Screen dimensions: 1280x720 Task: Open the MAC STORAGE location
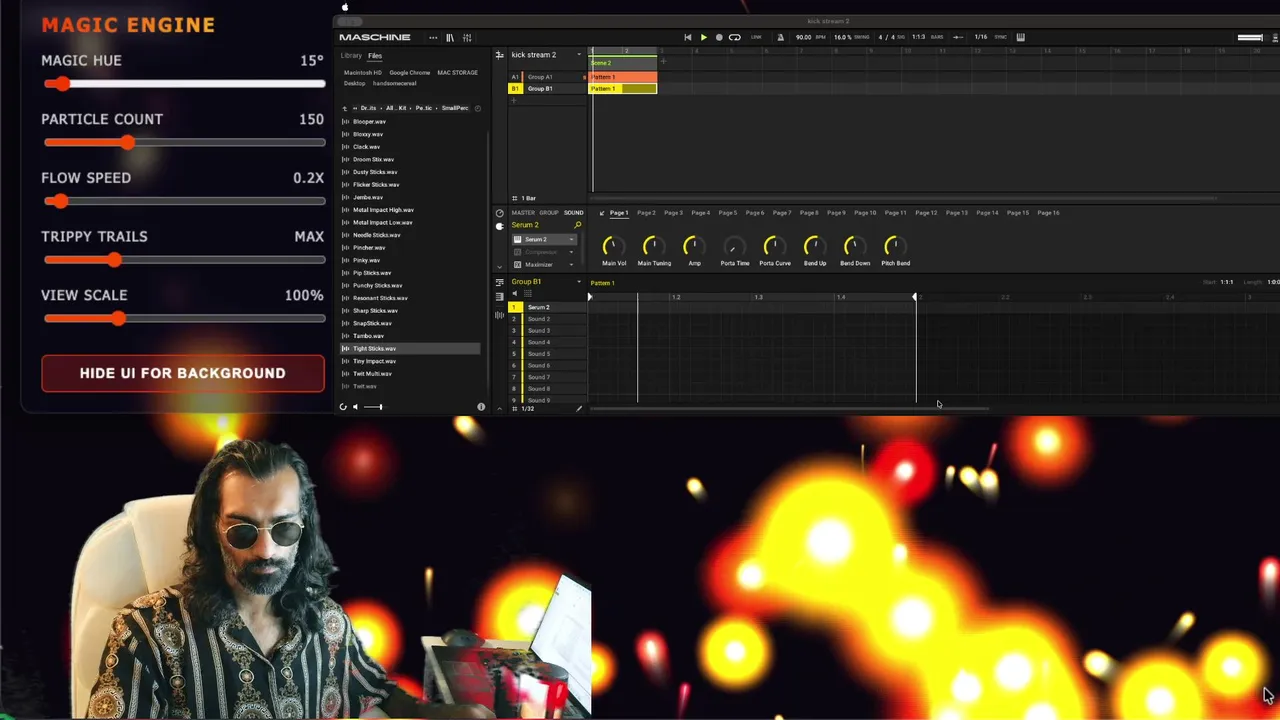click(x=457, y=73)
